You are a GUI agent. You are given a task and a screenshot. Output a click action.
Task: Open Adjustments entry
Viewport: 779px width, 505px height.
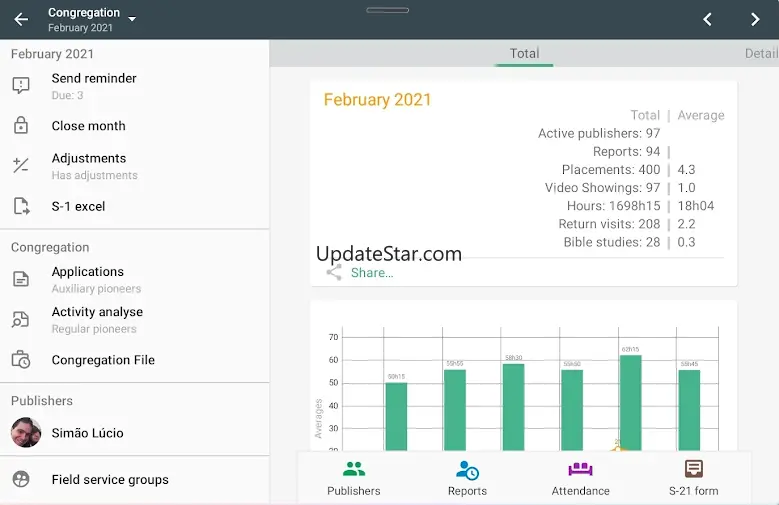tap(135, 166)
